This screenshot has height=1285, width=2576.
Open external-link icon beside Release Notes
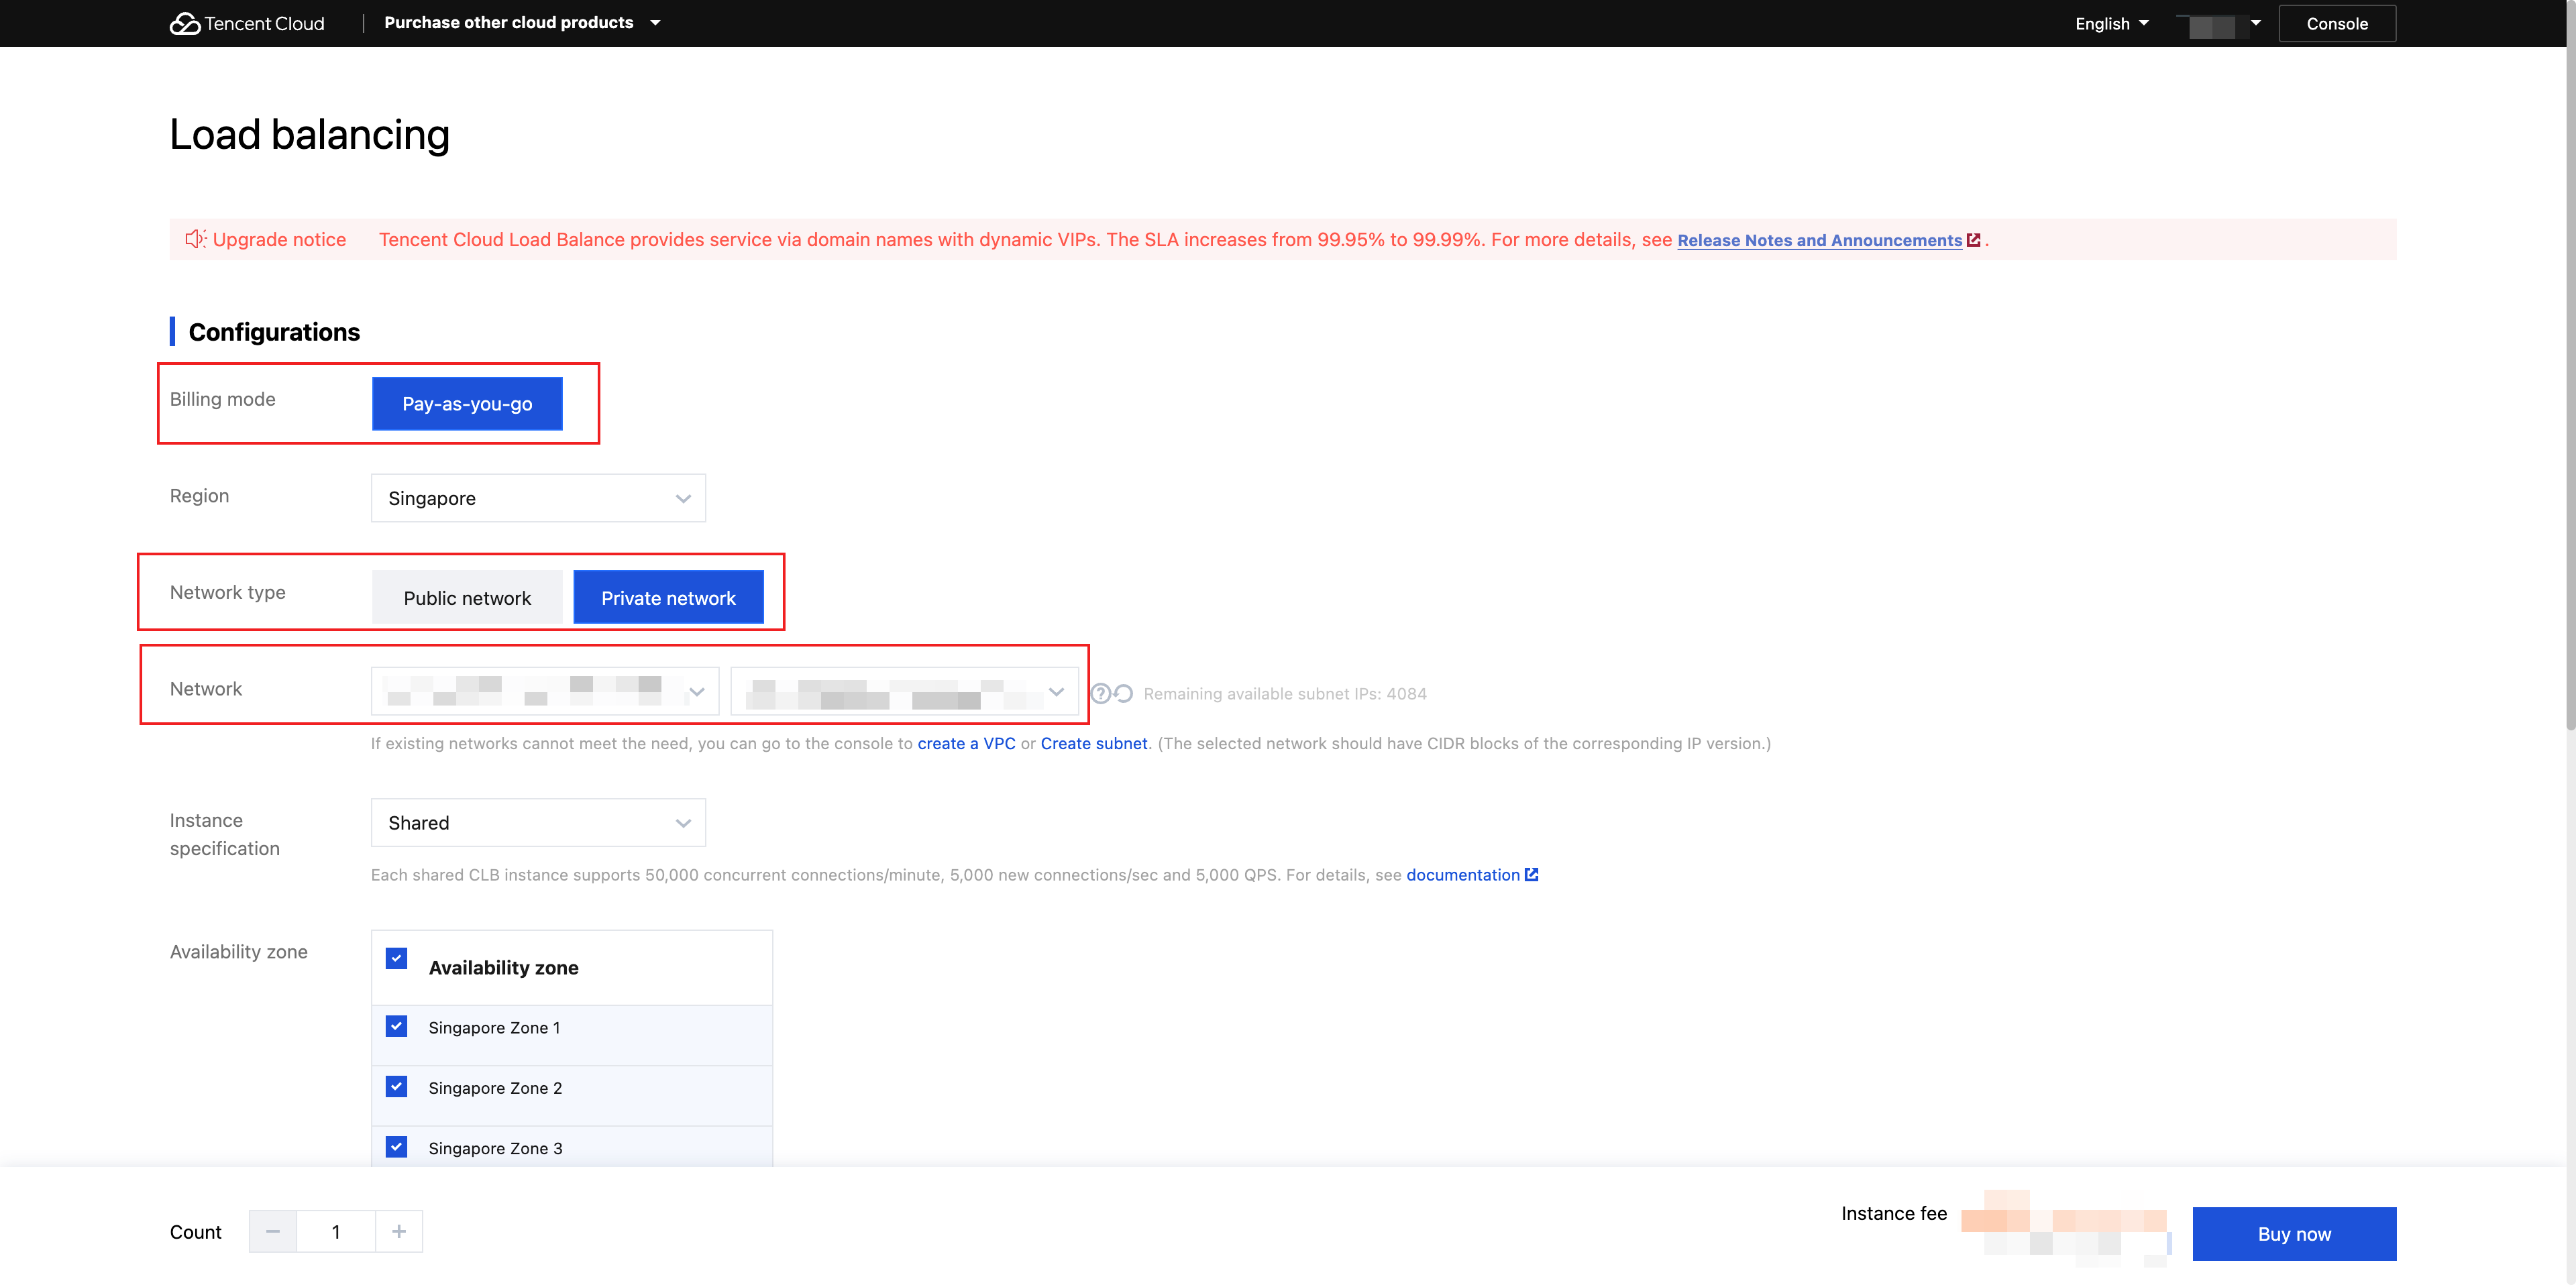pyautogui.click(x=1973, y=240)
